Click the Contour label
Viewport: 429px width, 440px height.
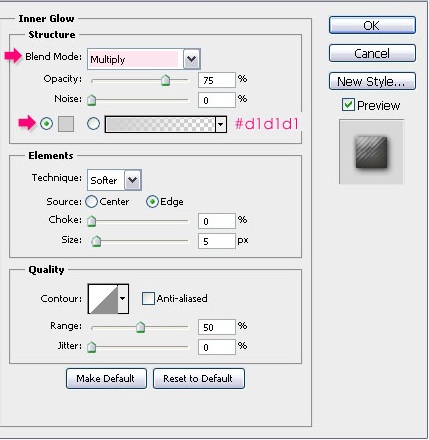coord(61,298)
